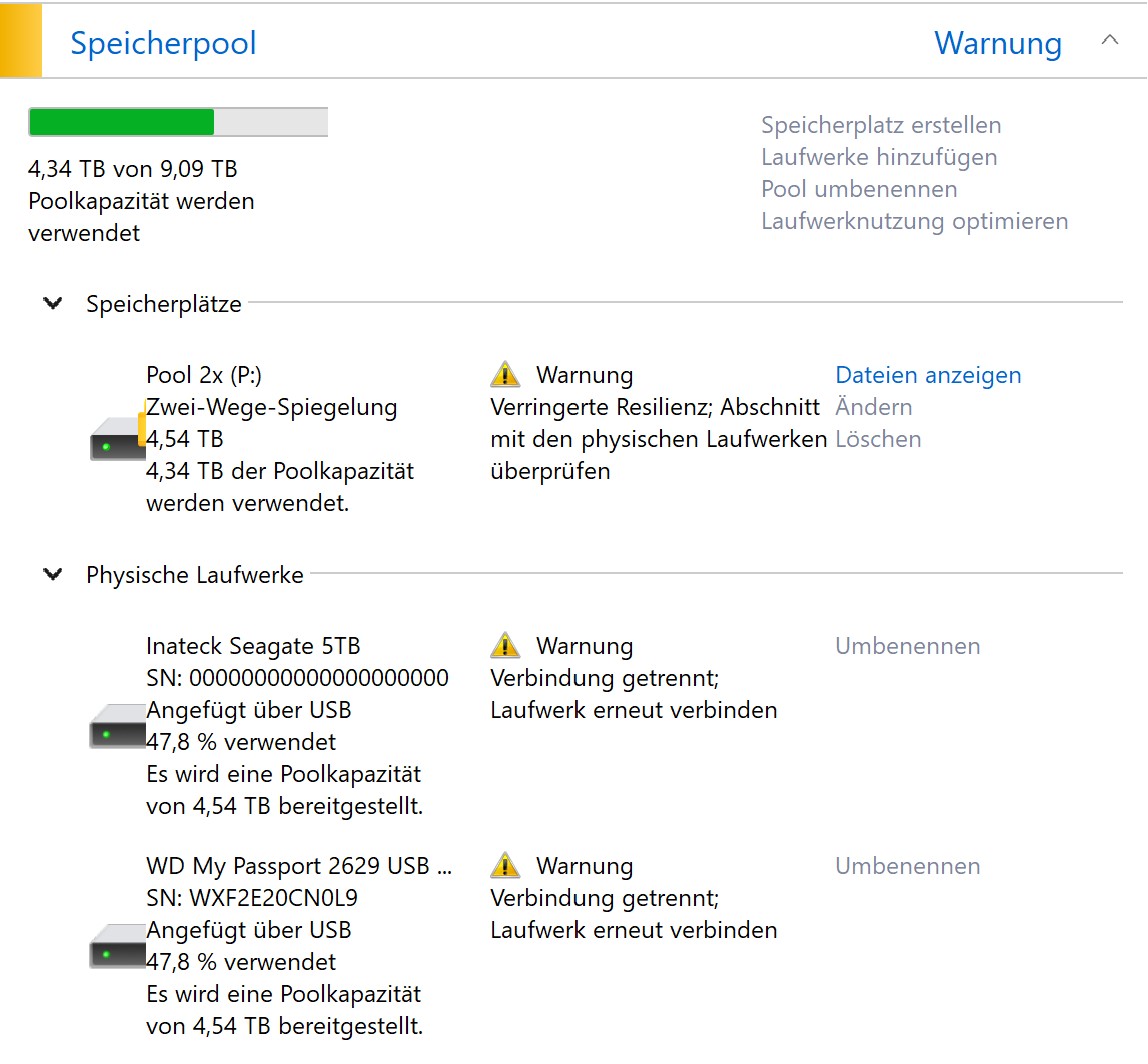Collapse the Speicherpool section with the up chevron
1148x1064 pixels.
point(1110,40)
